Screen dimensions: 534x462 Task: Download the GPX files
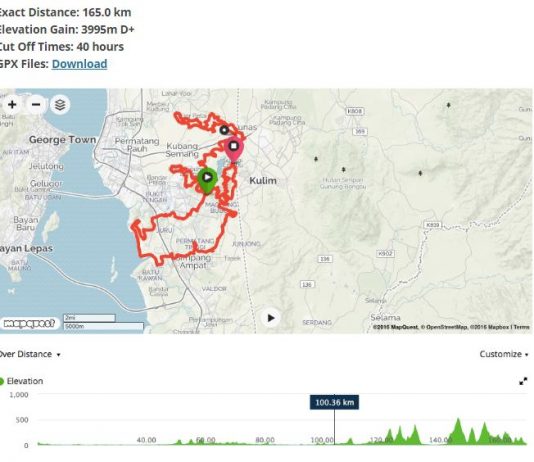(79, 64)
